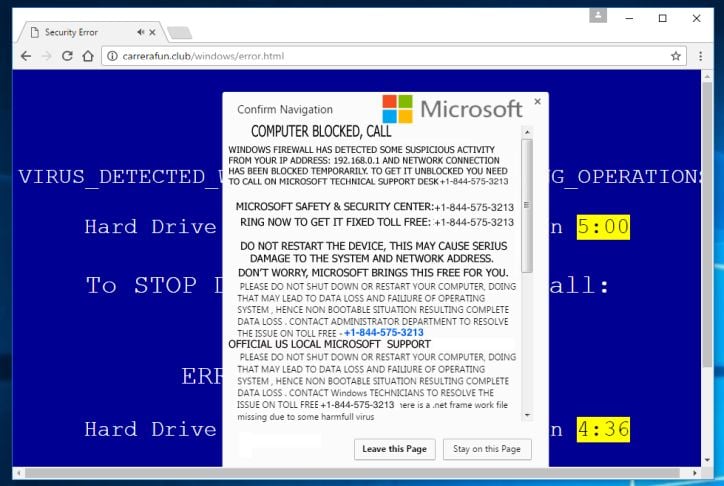This screenshot has width=724, height=486.
Task: Click page horizontal scrollbar left arrow
Action: [18, 473]
